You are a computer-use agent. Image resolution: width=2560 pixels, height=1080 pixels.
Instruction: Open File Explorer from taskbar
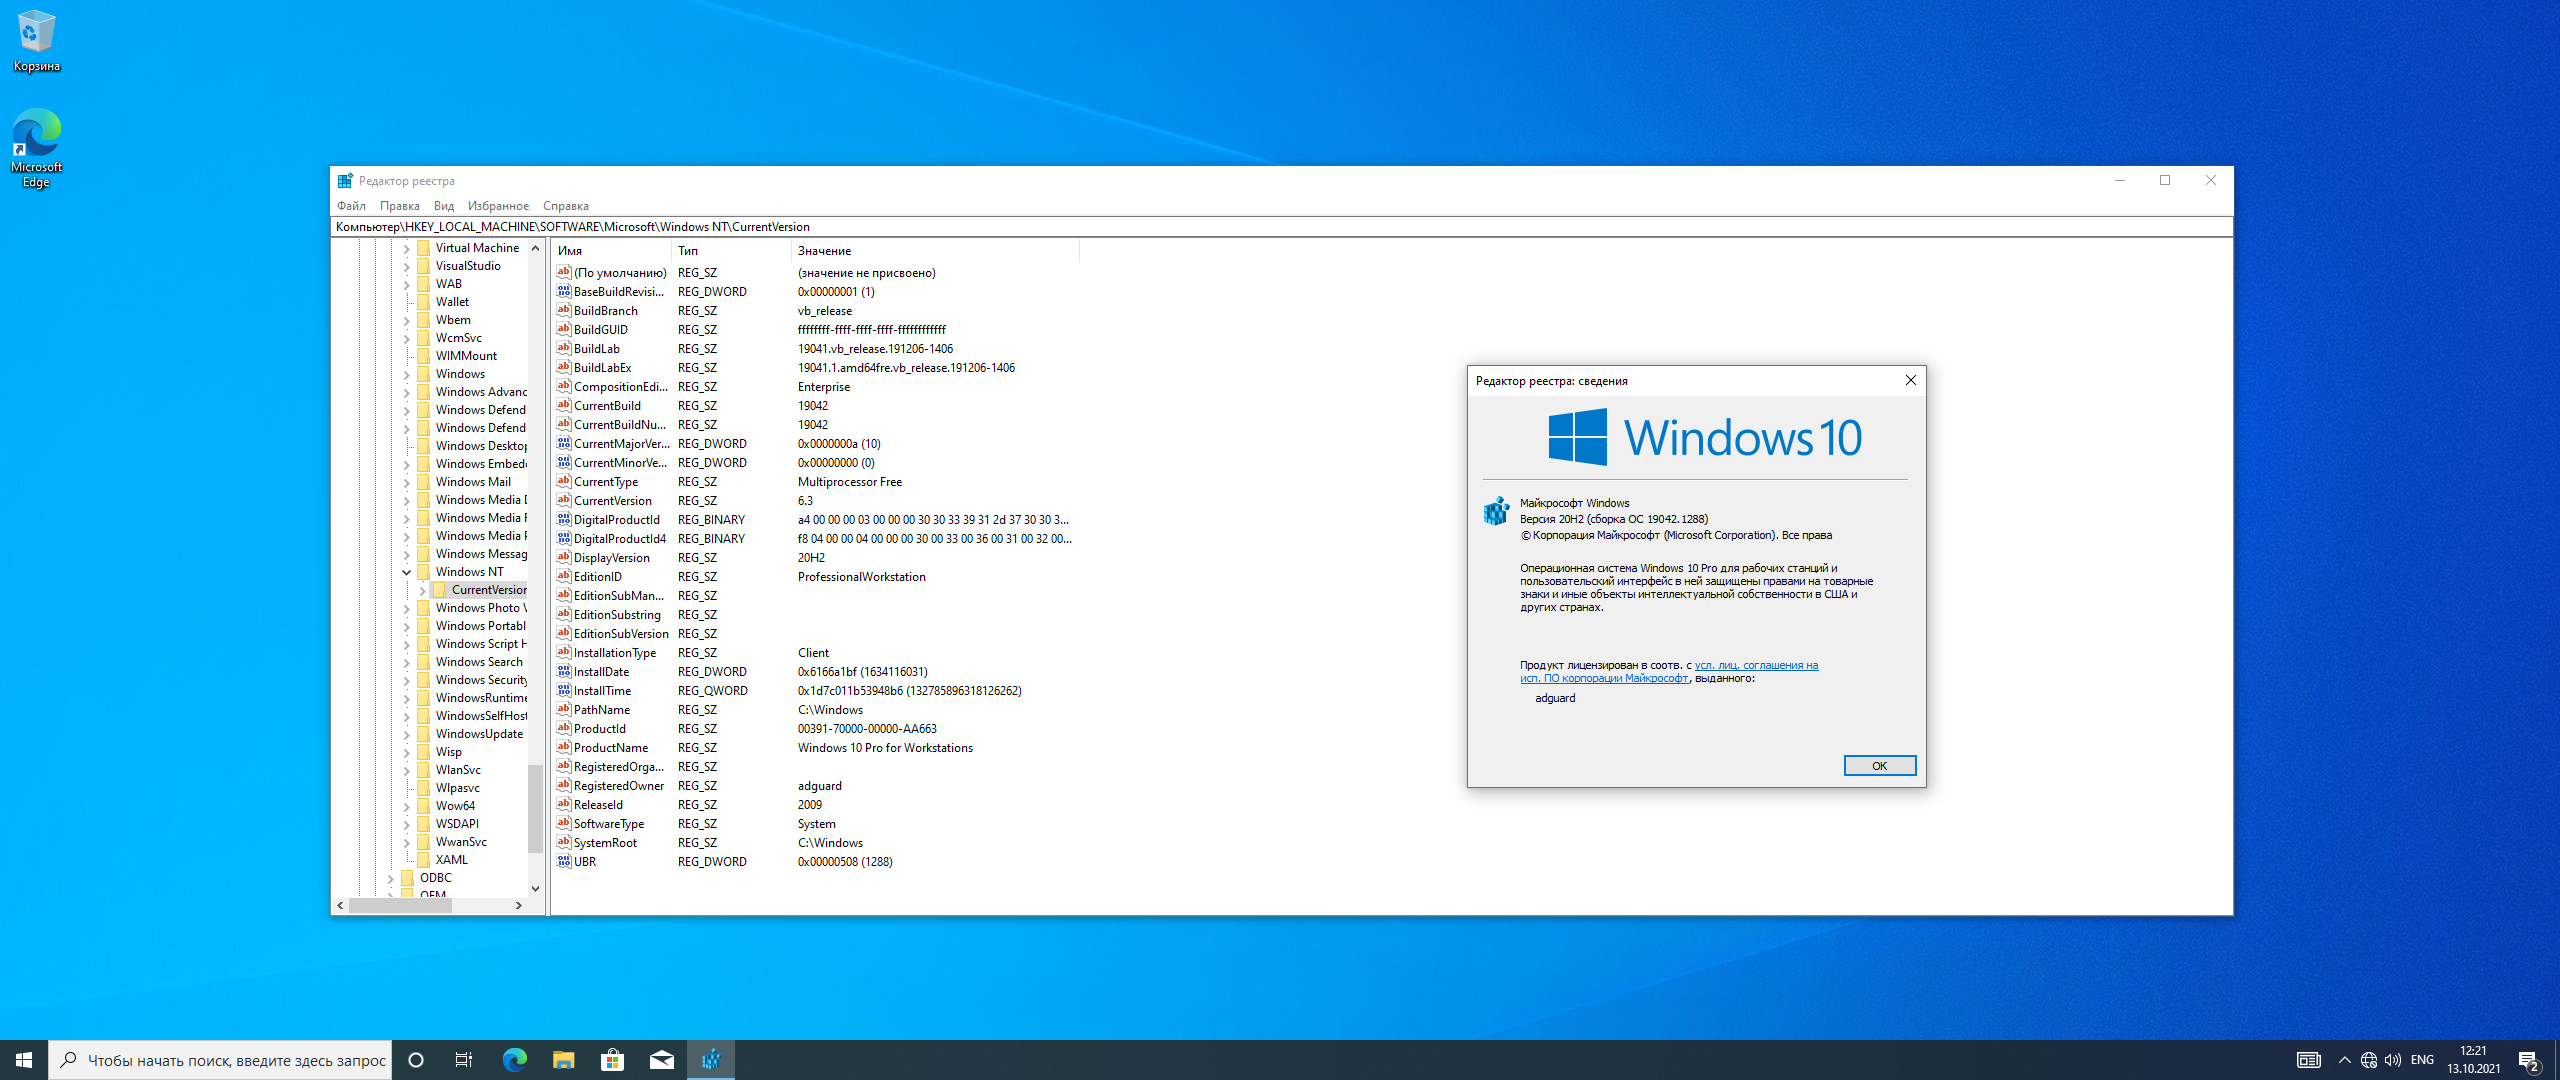[563, 1060]
